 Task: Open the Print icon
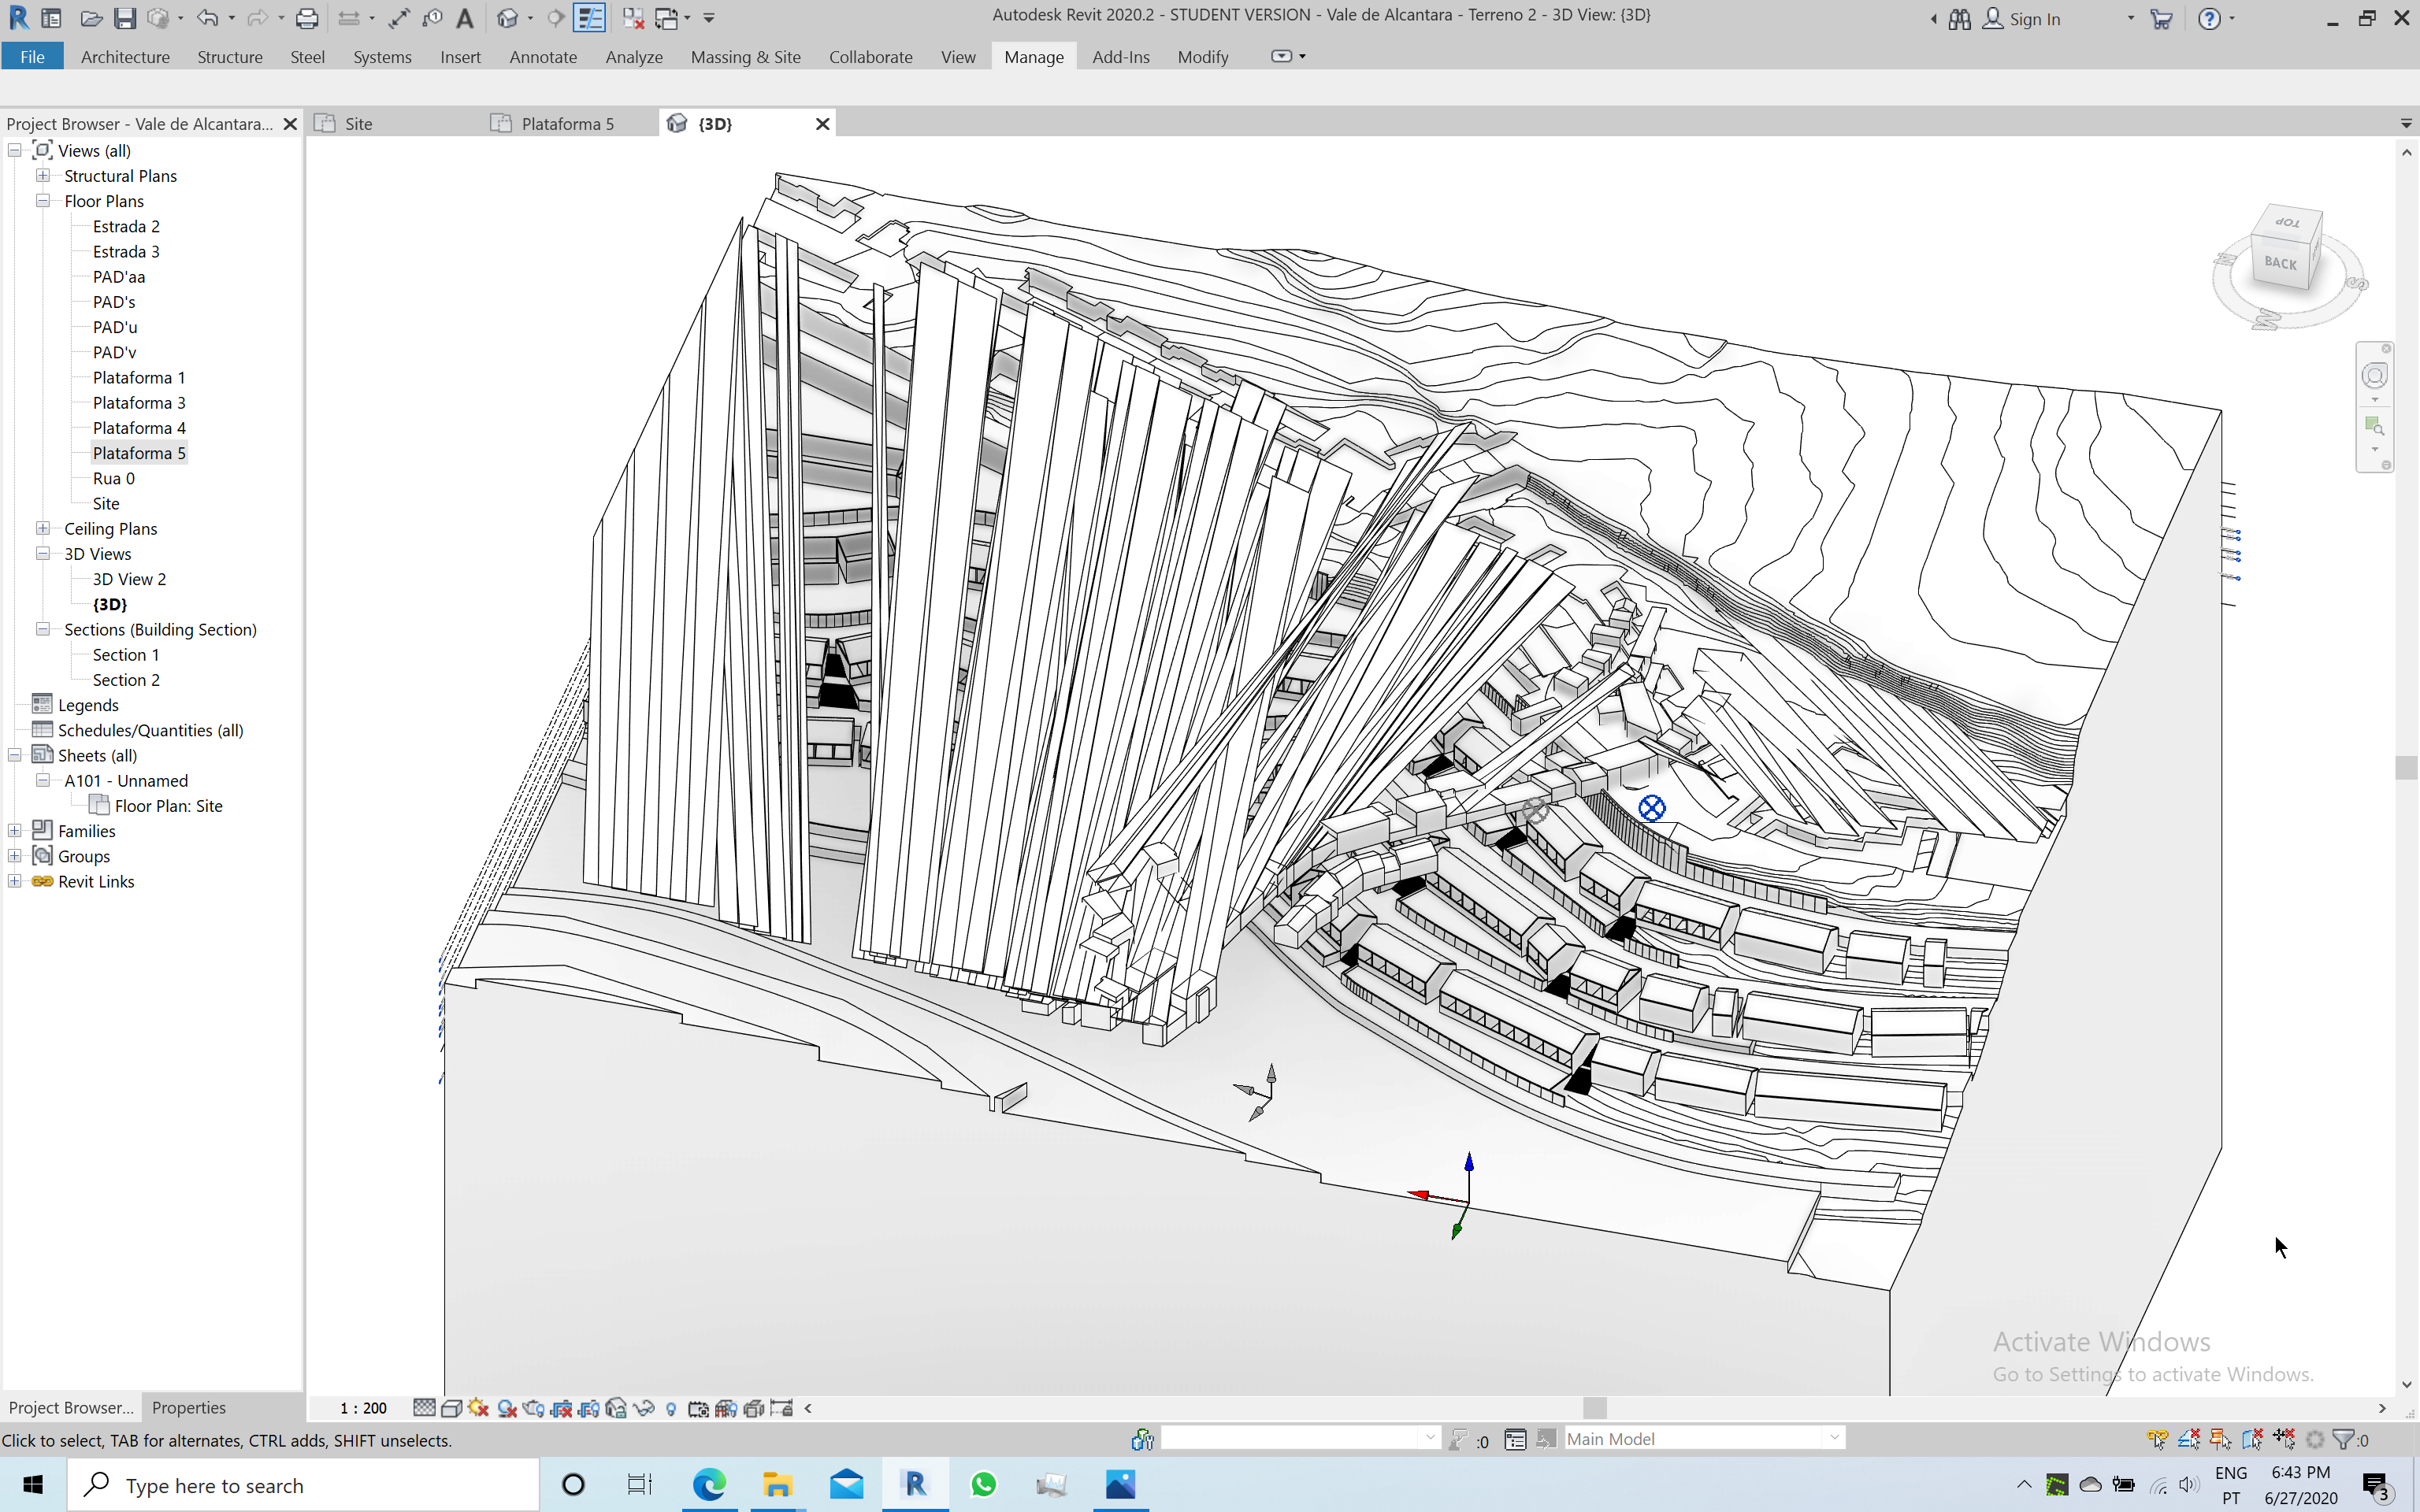pyautogui.click(x=307, y=17)
